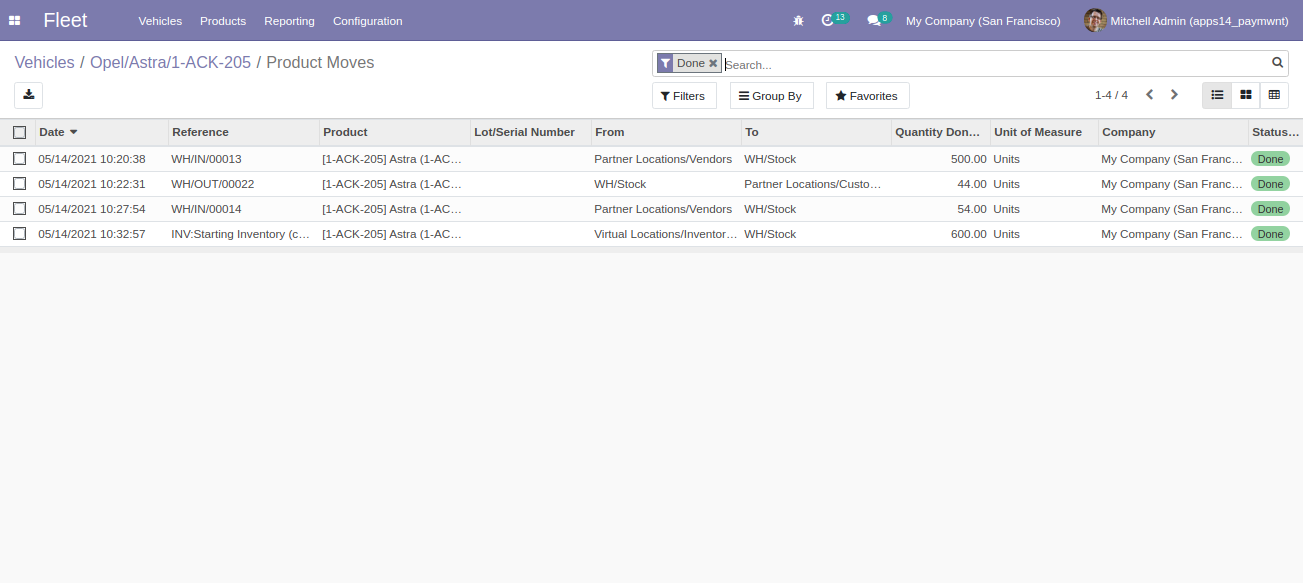
Task: Open the Favorites dropdown
Action: (x=866, y=96)
